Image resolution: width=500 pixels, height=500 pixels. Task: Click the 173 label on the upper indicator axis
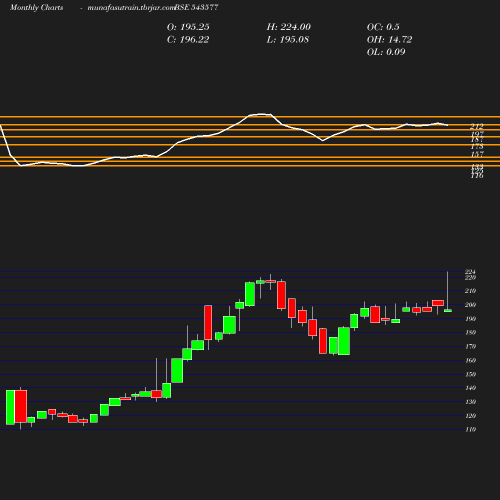click(x=477, y=146)
